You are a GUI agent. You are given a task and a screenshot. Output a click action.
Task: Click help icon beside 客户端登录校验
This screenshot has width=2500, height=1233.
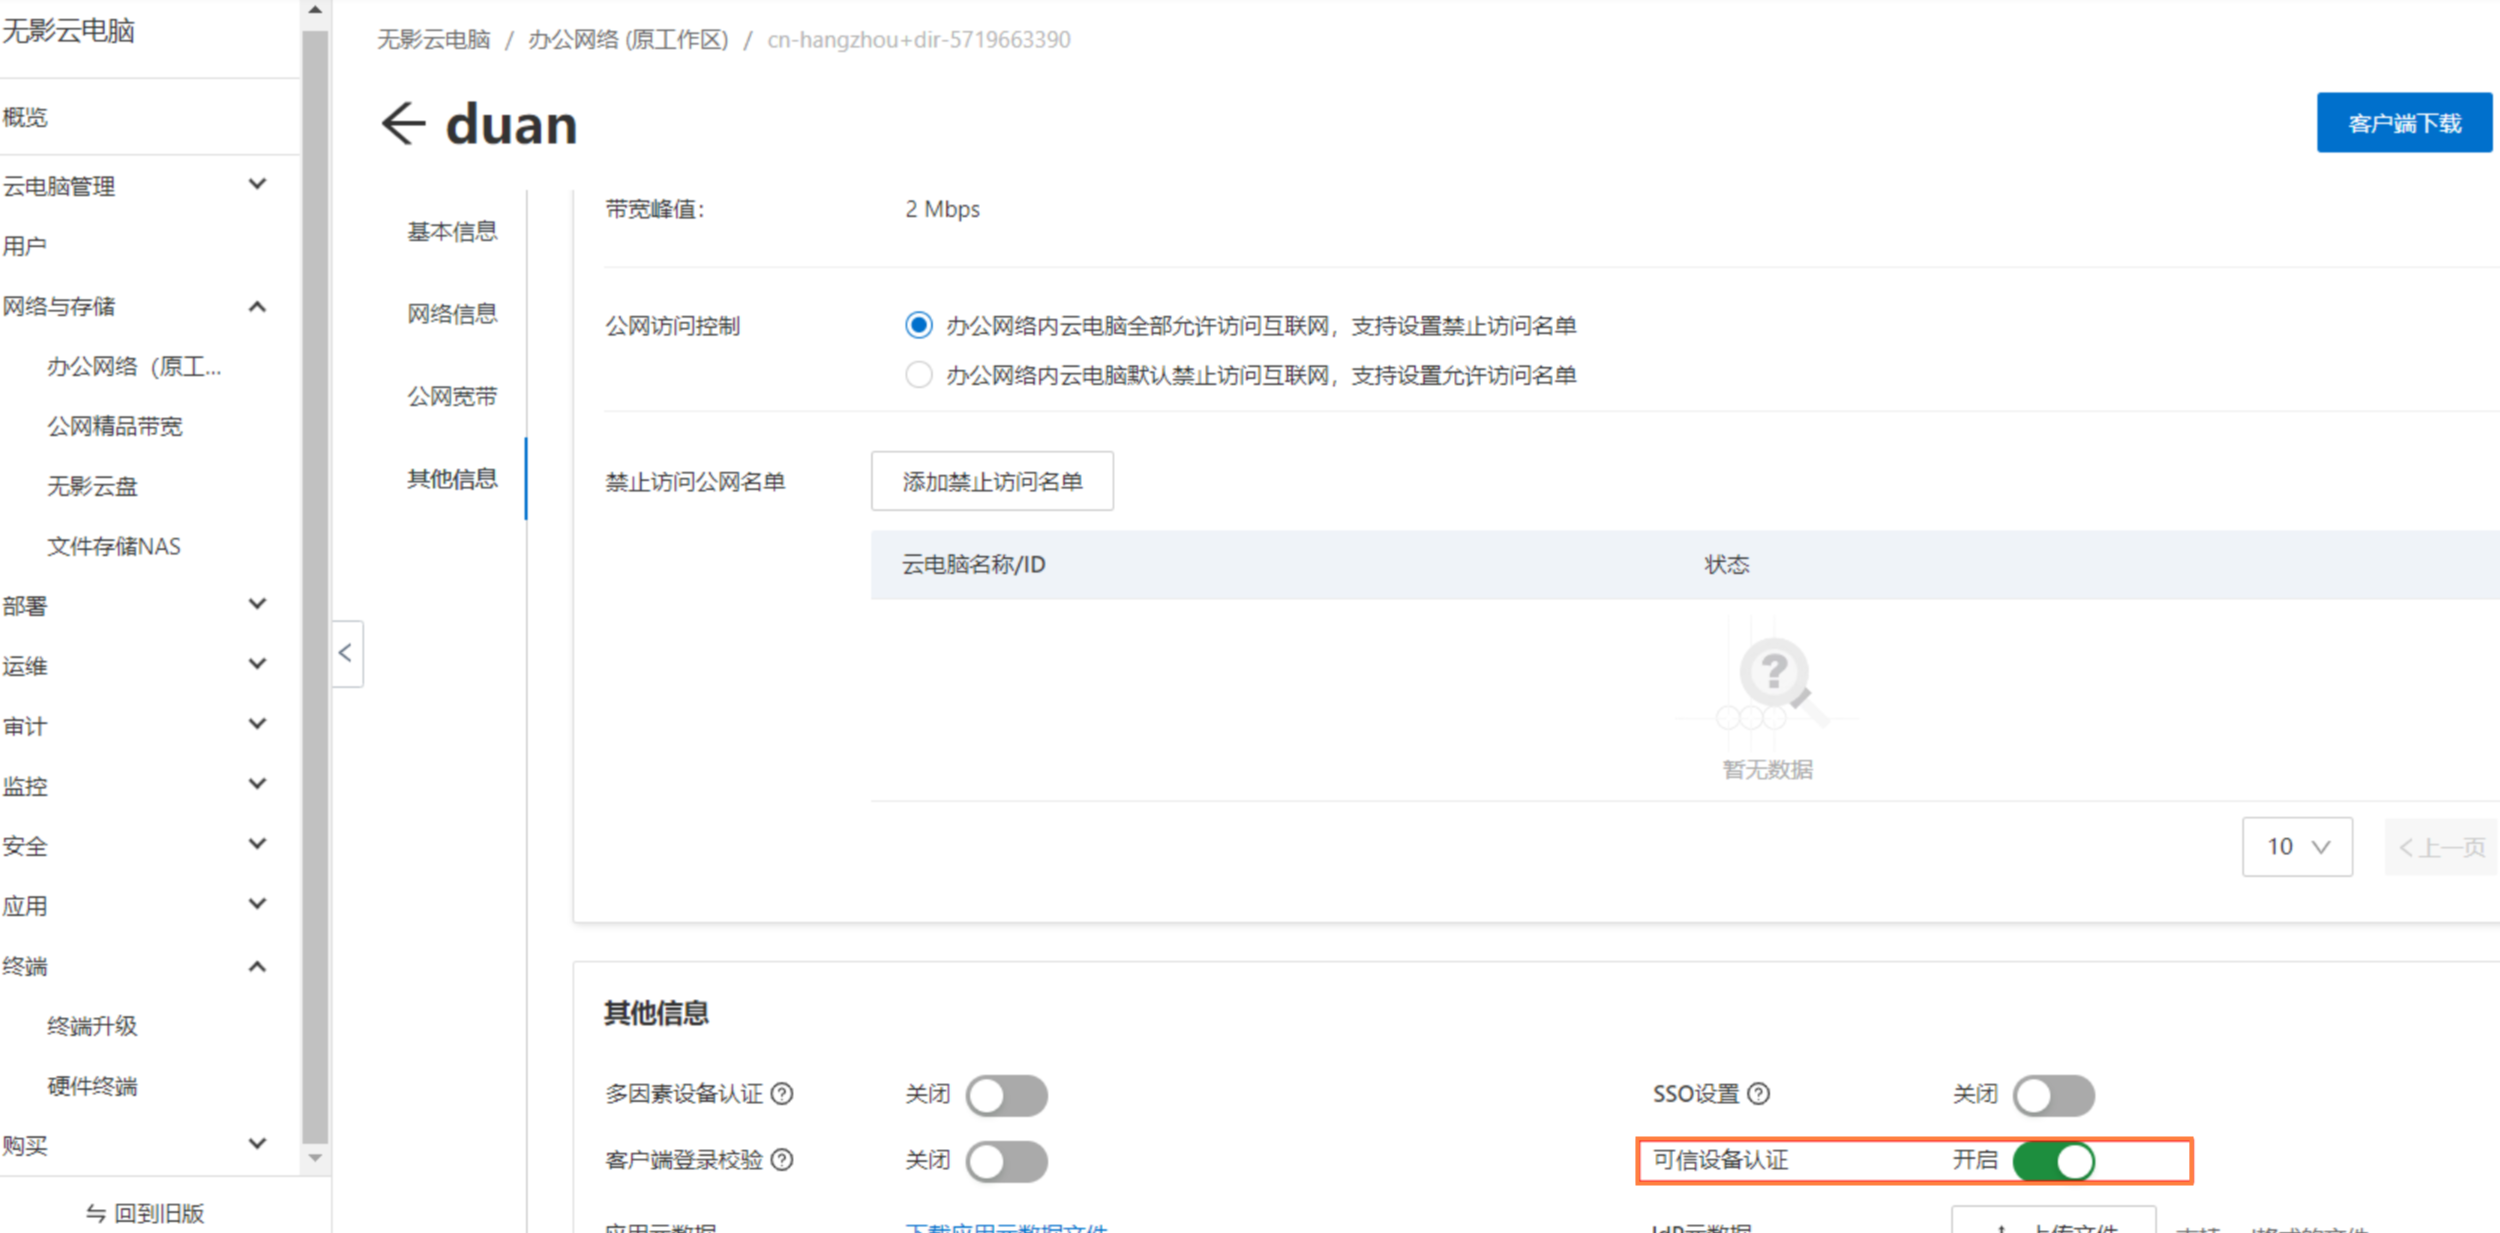pyautogui.click(x=783, y=1160)
